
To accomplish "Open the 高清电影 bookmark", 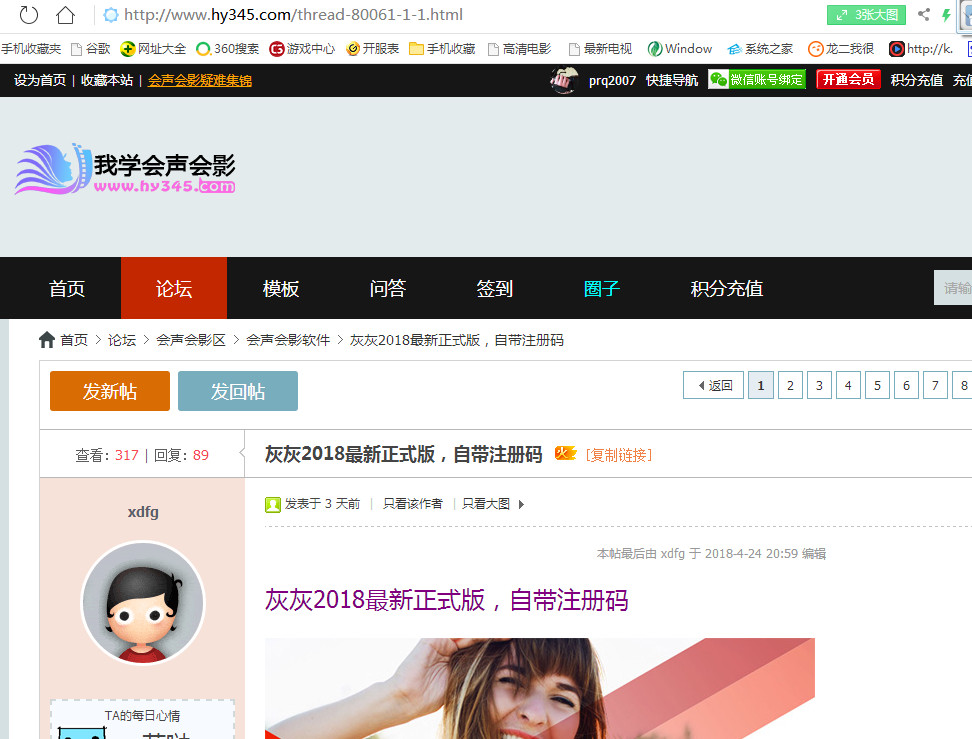I will [519, 49].
